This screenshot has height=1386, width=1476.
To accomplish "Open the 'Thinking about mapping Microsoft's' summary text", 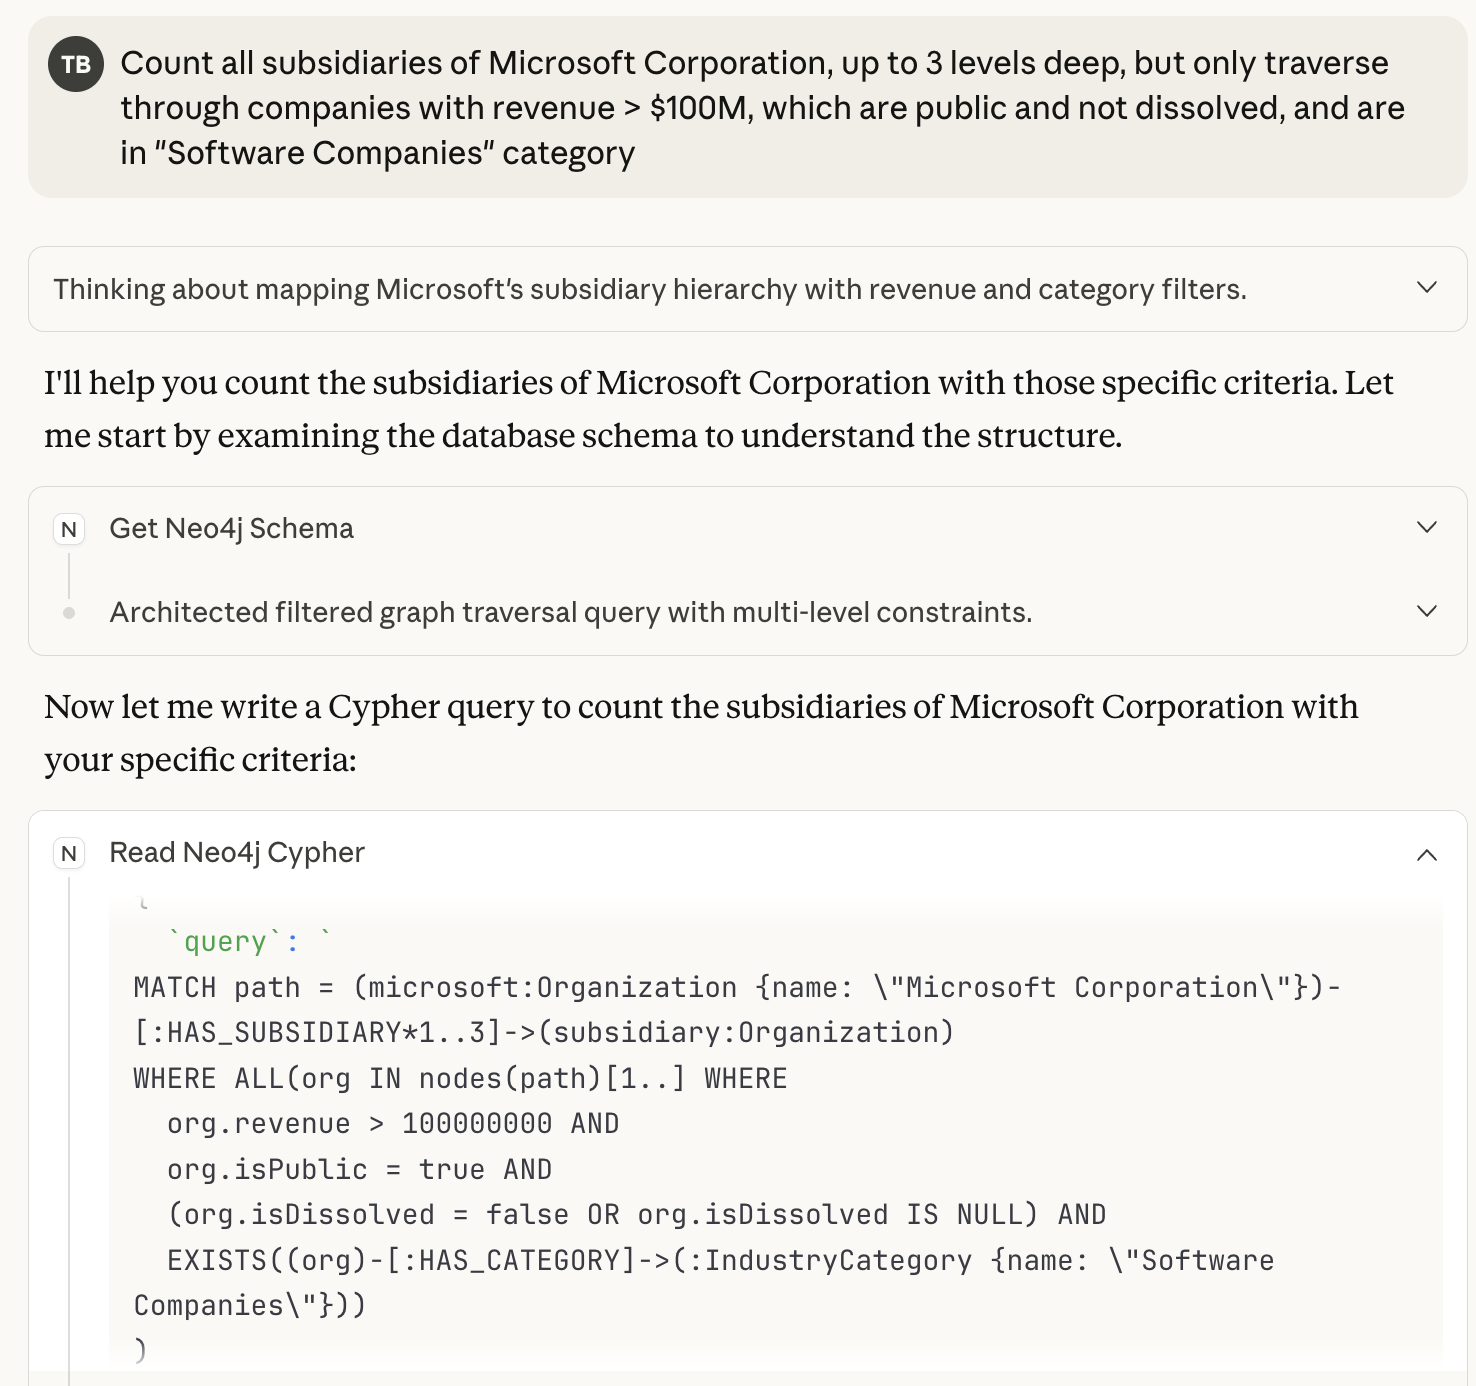I will [650, 290].
